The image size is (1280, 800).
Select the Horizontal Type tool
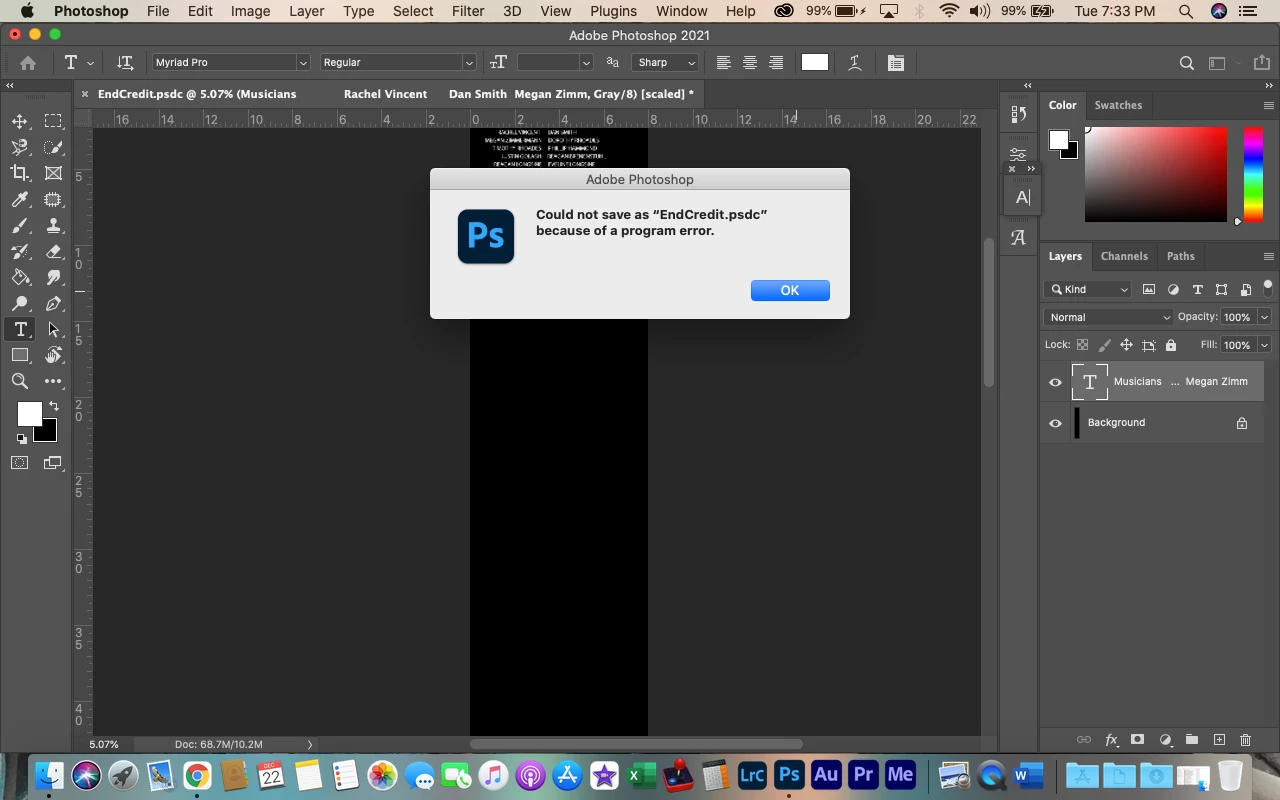20,329
